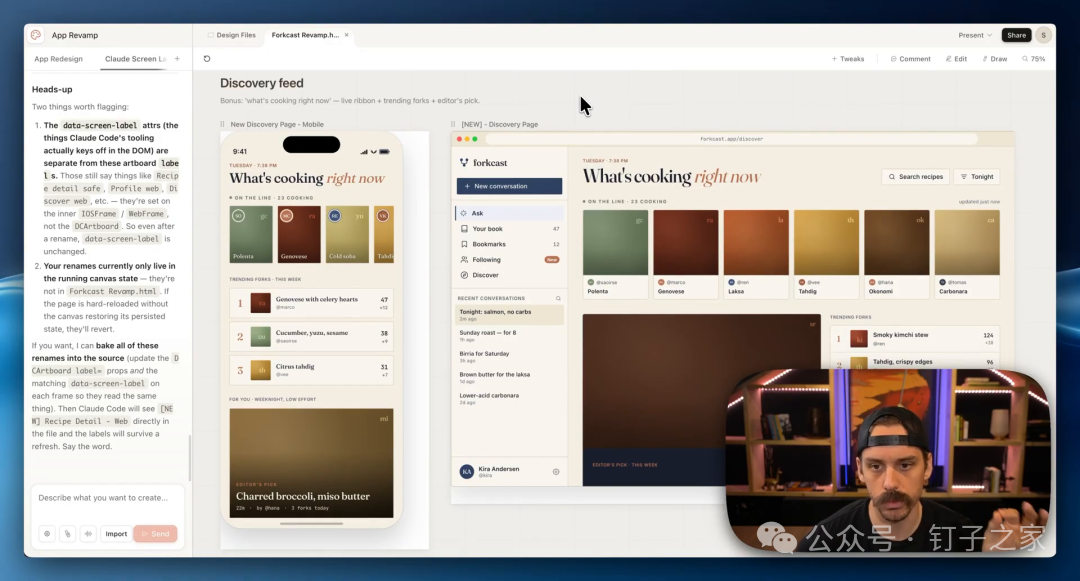The width and height of the screenshot is (1080, 581).
Task: Add a new chat tab with the plus icon
Action: [x=177, y=59]
